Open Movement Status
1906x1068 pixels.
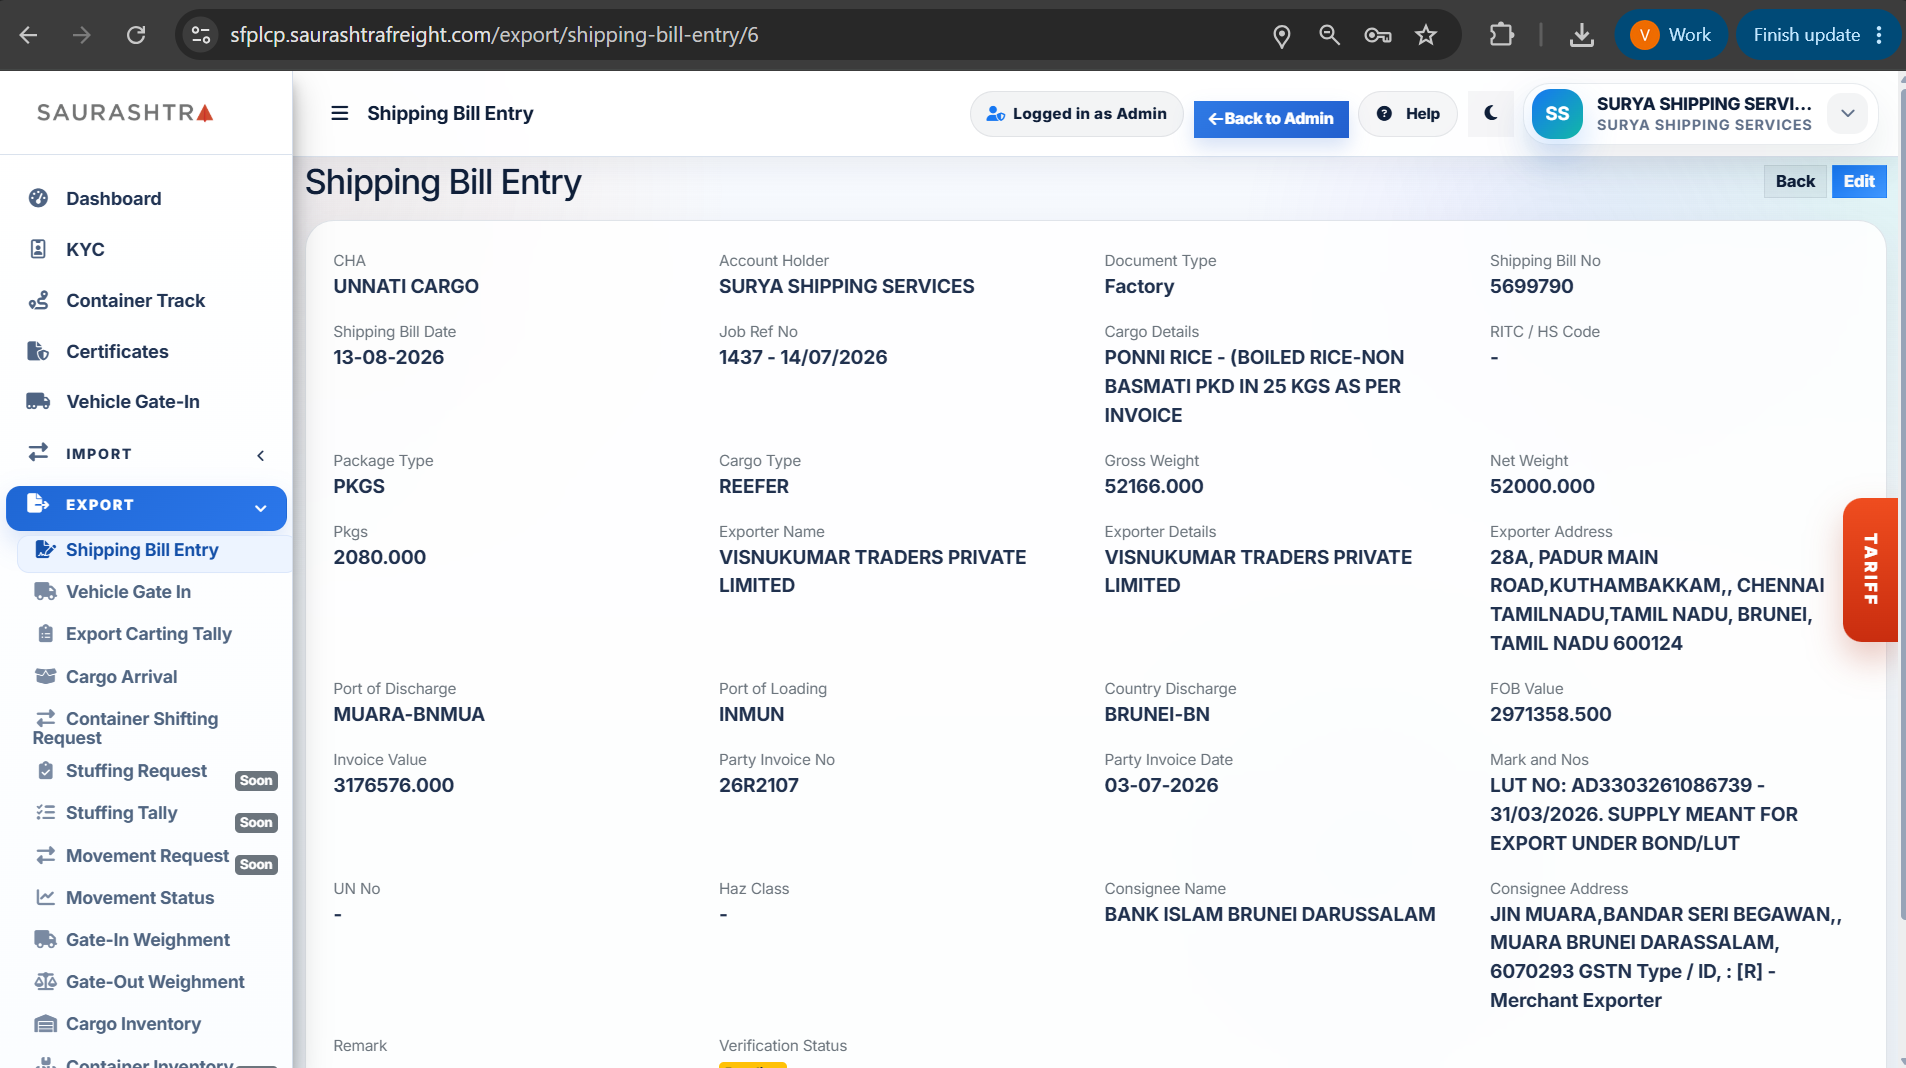(139, 898)
